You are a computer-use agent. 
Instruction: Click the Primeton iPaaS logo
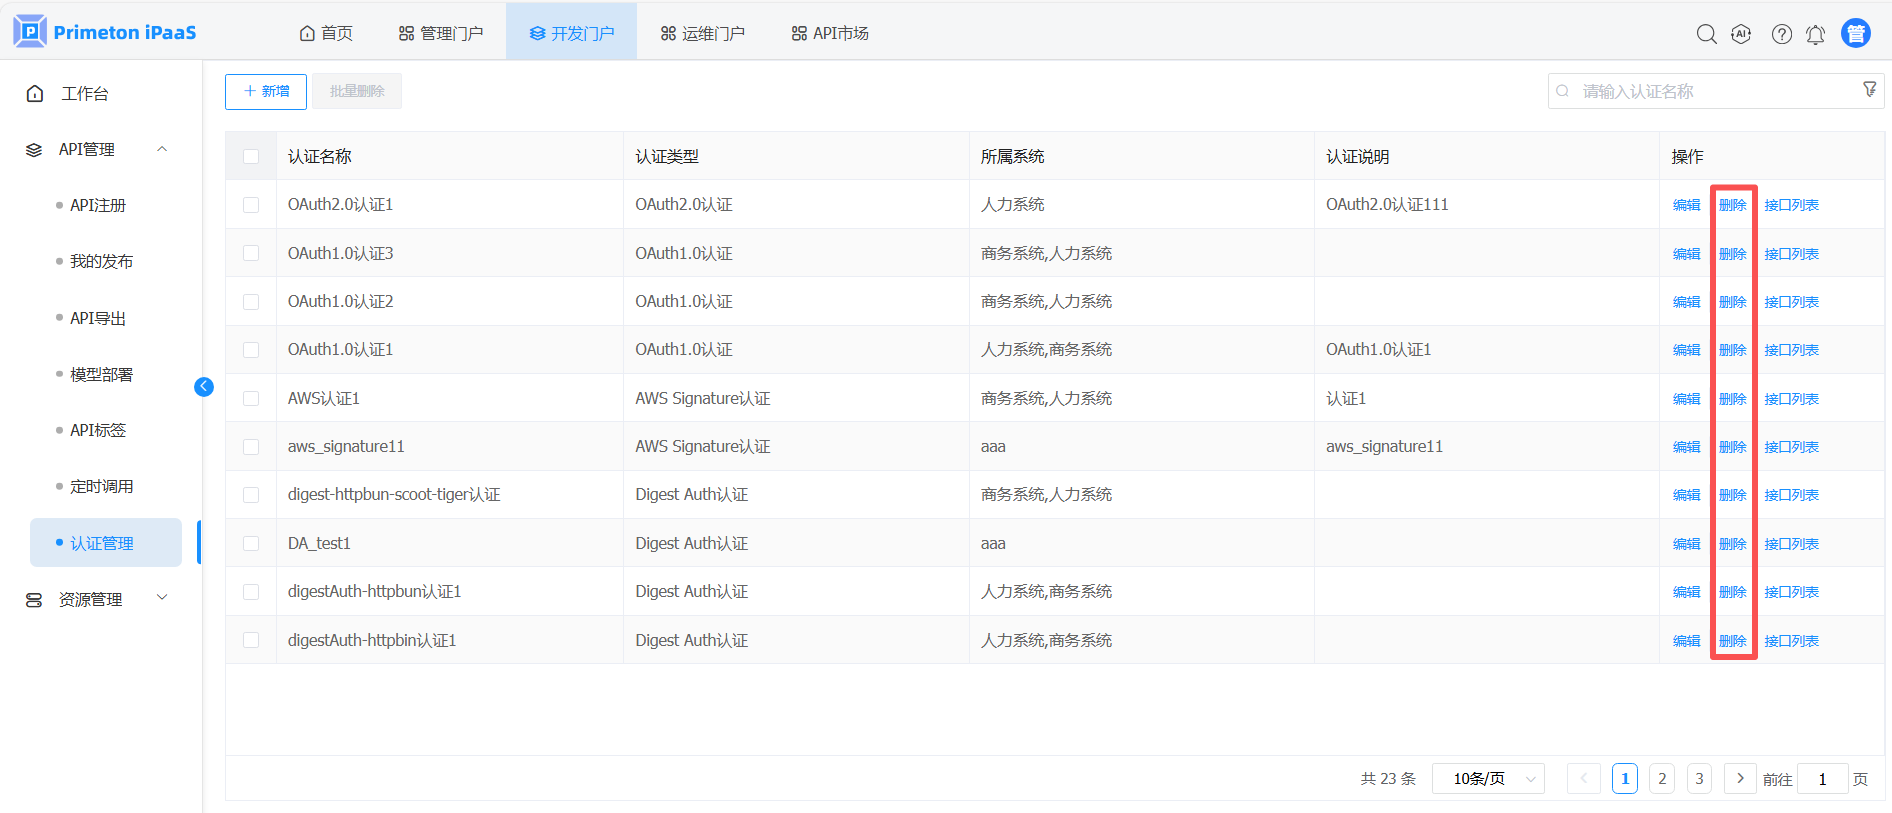[x=105, y=32]
